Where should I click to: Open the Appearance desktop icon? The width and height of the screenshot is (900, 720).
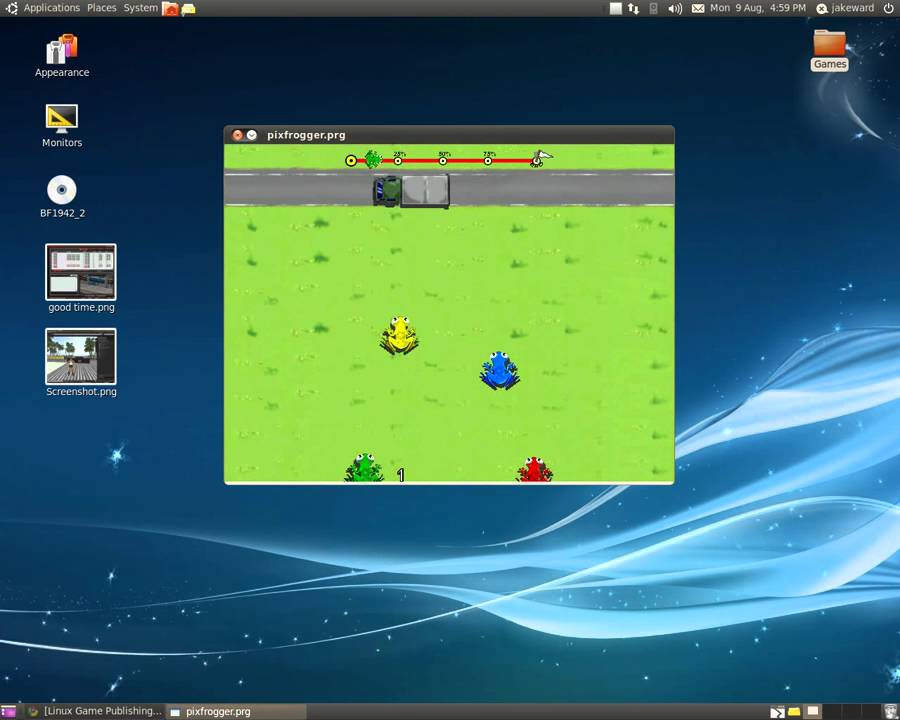pyautogui.click(x=62, y=56)
